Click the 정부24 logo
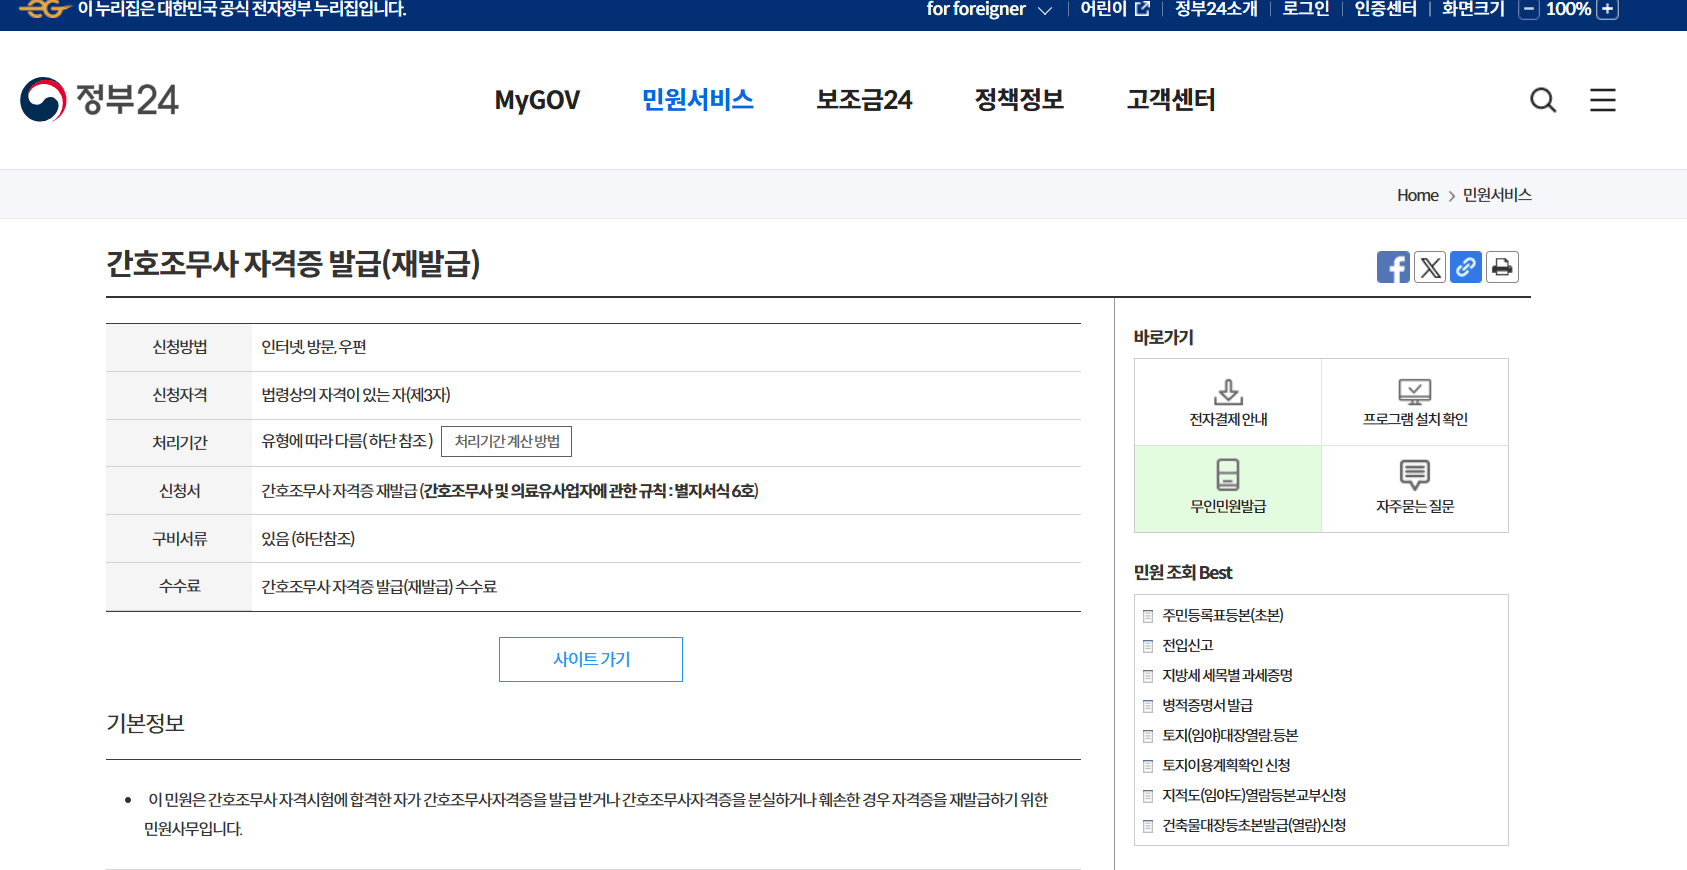The width and height of the screenshot is (1687, 870). pos(99,99)
